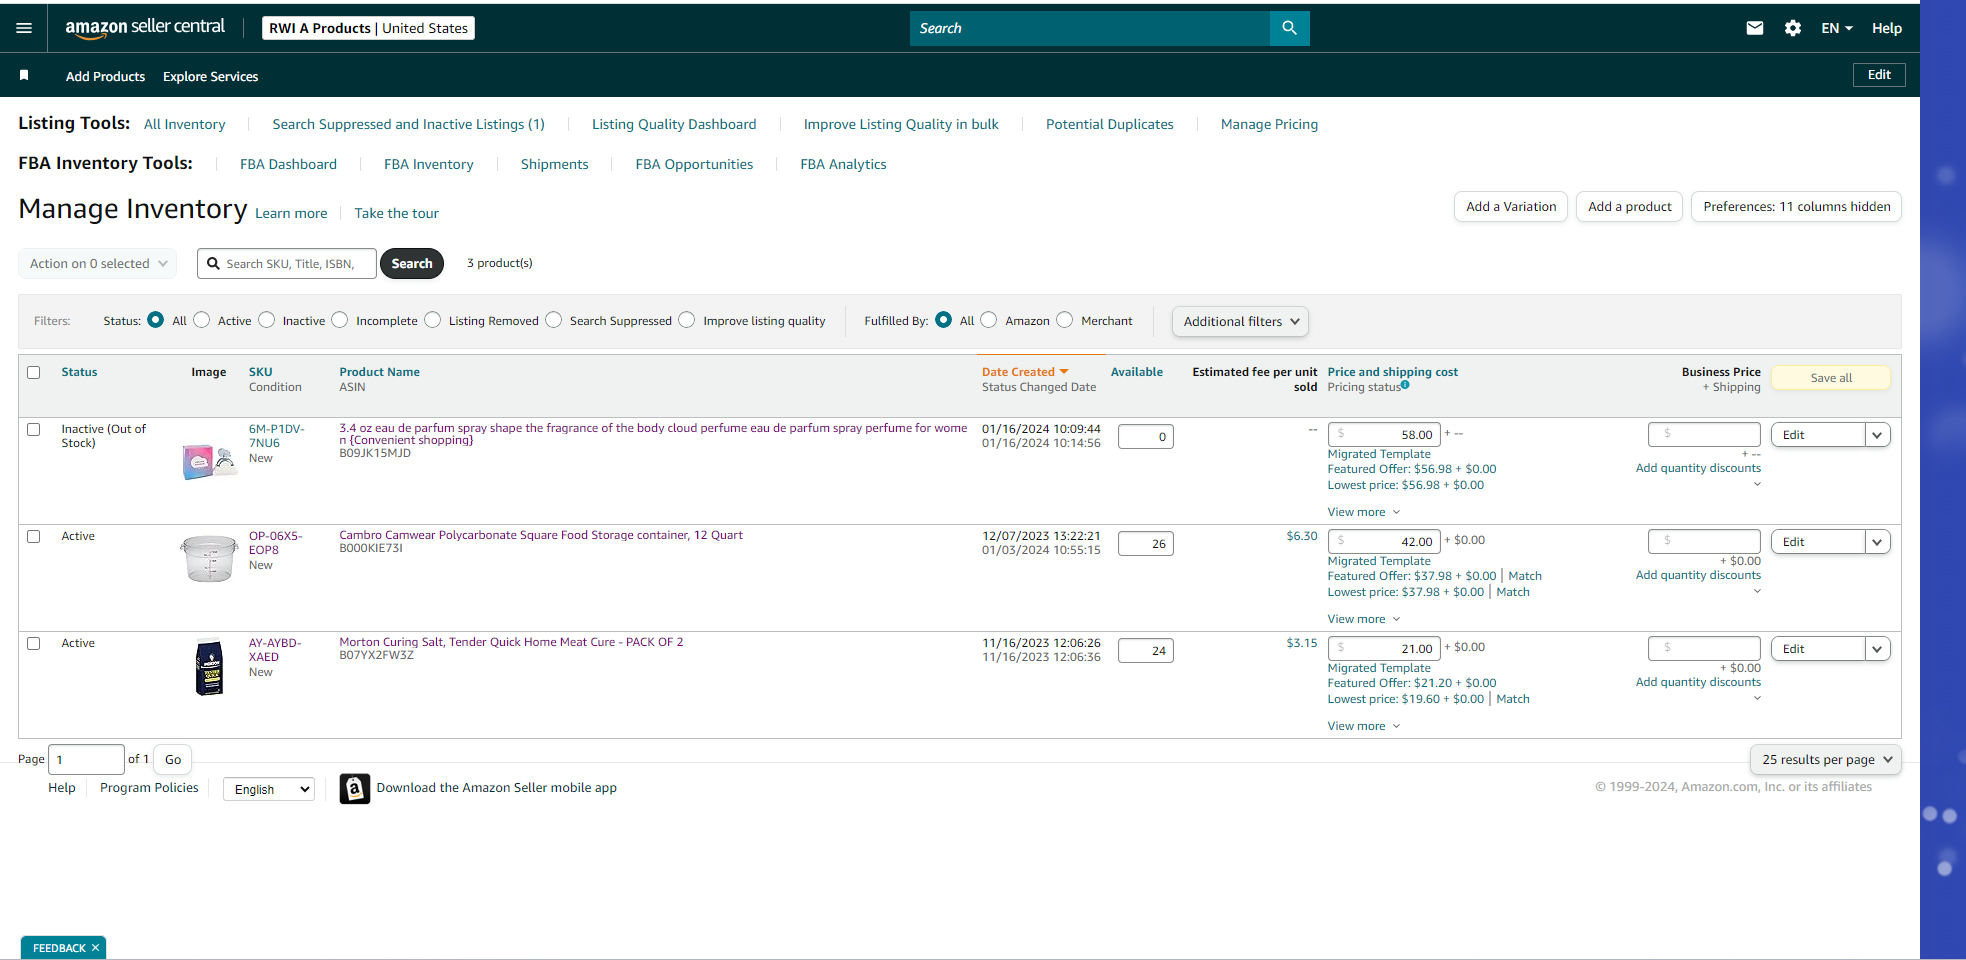Go to Listing Quality Dashboard

click(674, 124)
